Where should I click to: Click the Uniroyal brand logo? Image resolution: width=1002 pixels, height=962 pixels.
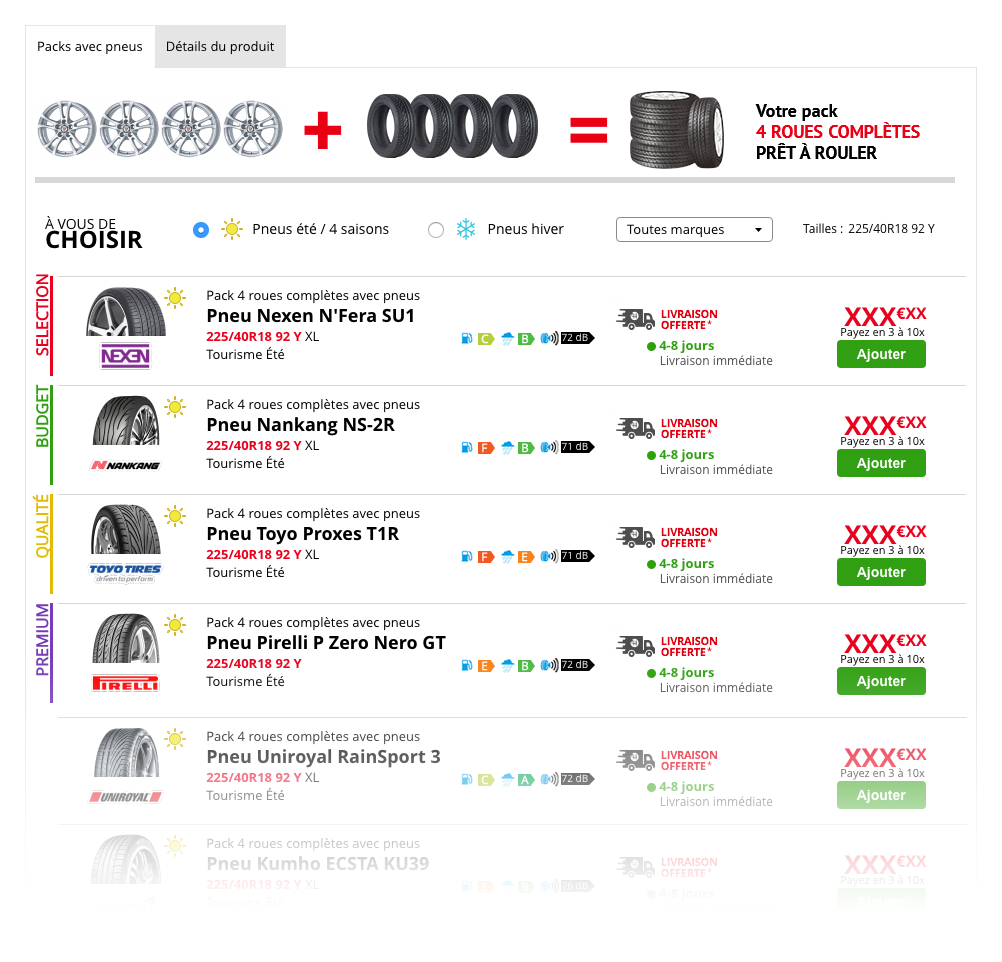[125, 797]
